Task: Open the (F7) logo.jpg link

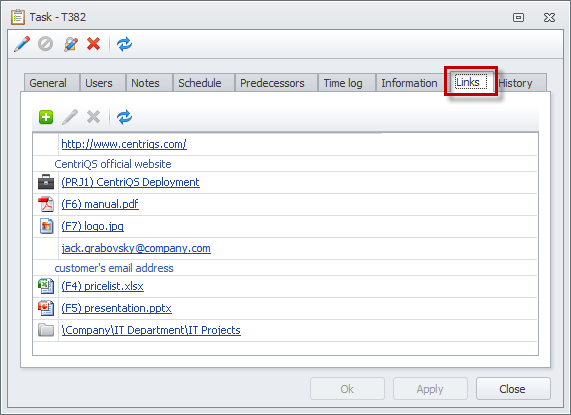Action: (x=92, y=226)
